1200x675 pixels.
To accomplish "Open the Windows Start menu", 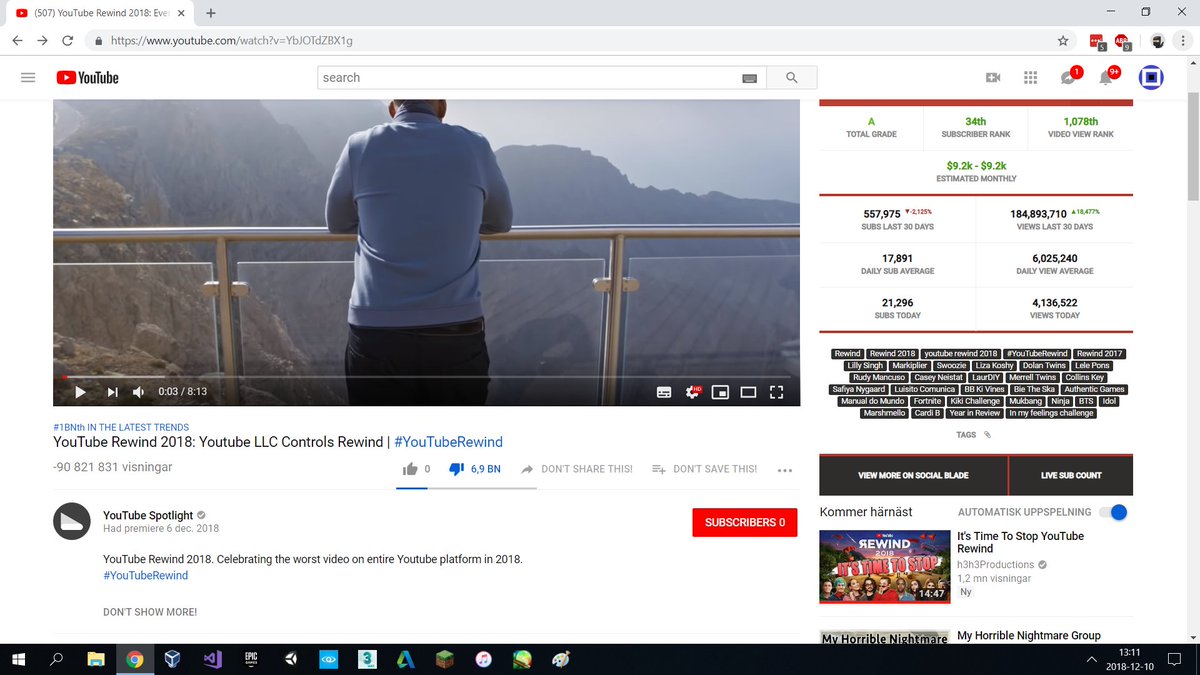I will (19, 659).
